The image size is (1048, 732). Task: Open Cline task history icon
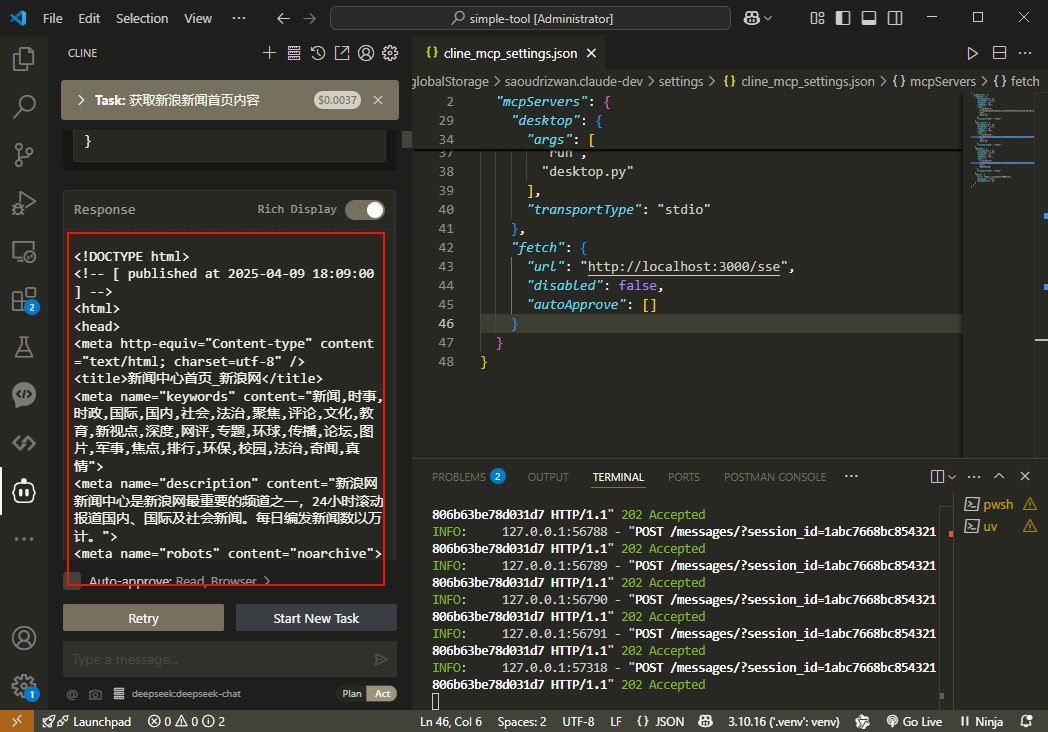(x=318, y=53)
